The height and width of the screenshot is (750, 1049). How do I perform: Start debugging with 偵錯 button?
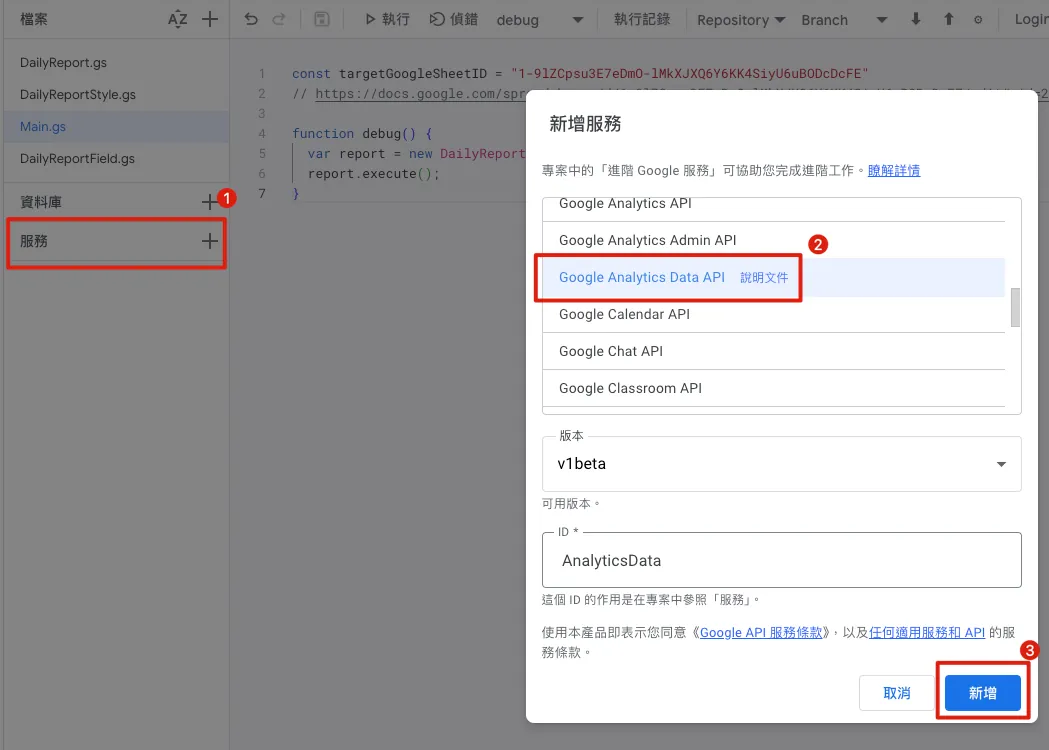[453, 19]
